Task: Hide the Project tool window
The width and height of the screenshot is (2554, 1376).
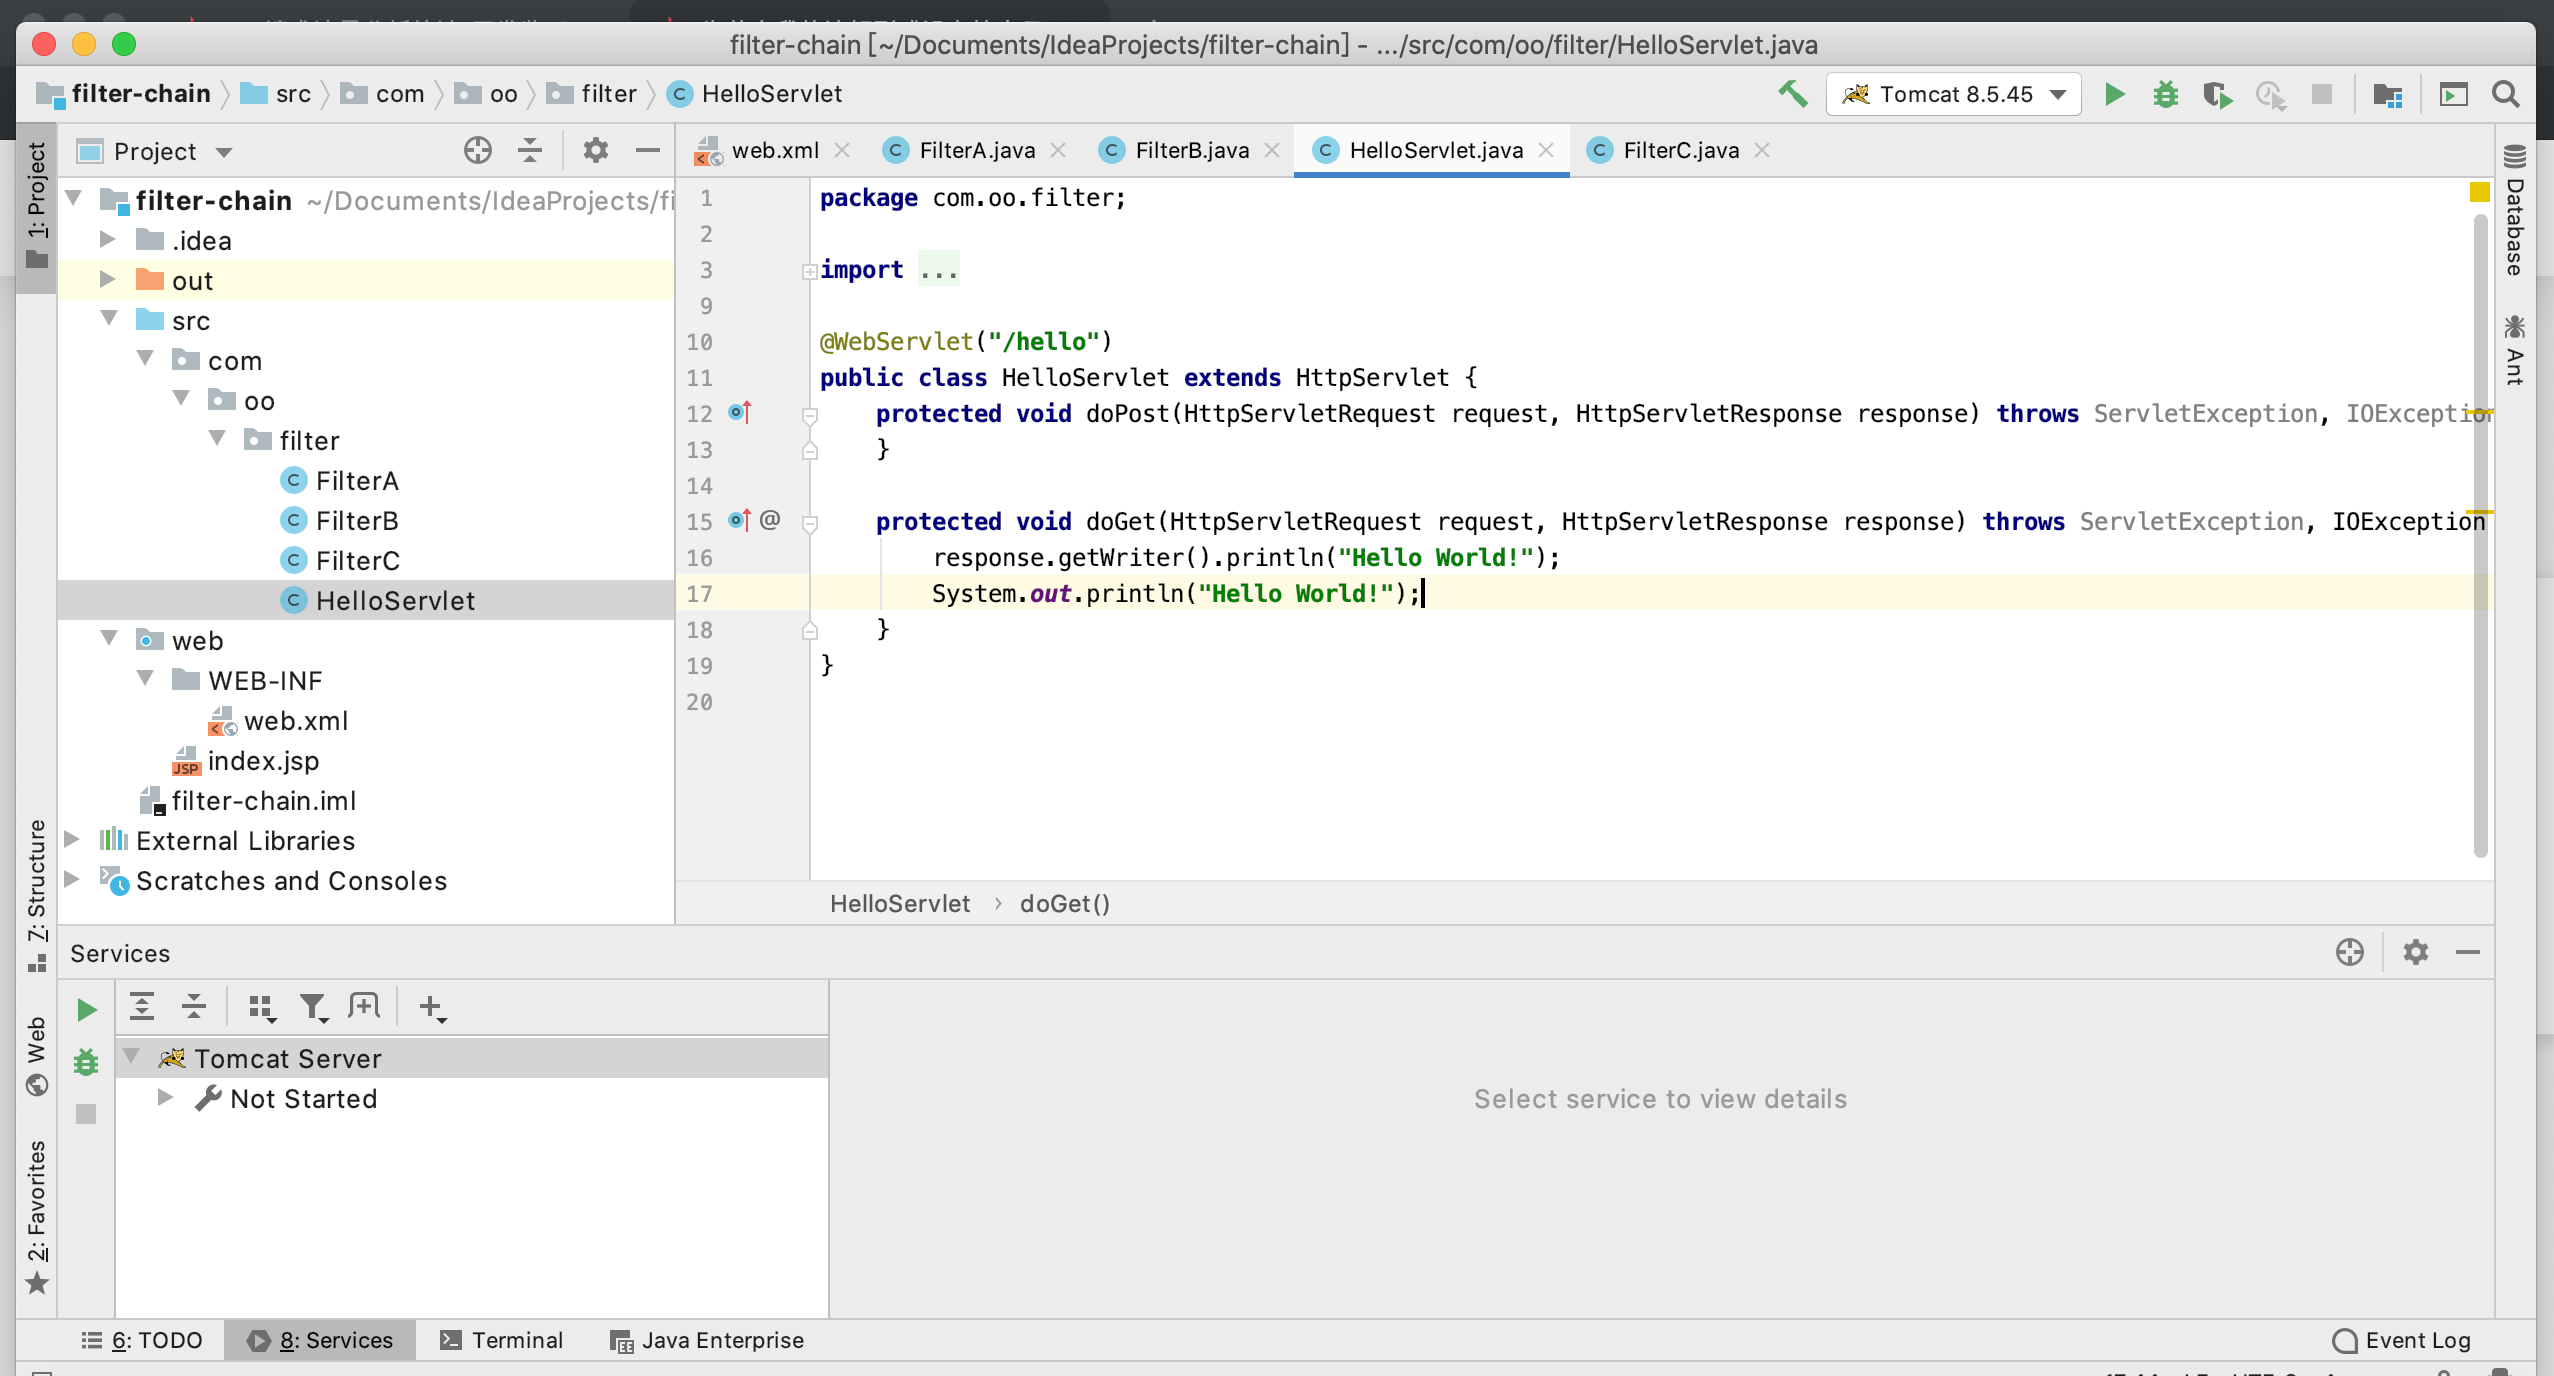Action: (648, 151)
